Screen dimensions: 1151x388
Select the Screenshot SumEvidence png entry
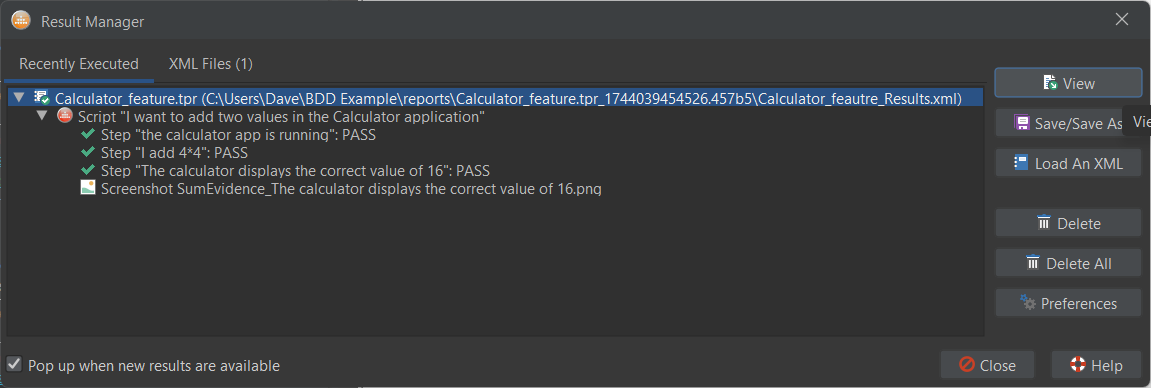(341, 188)
